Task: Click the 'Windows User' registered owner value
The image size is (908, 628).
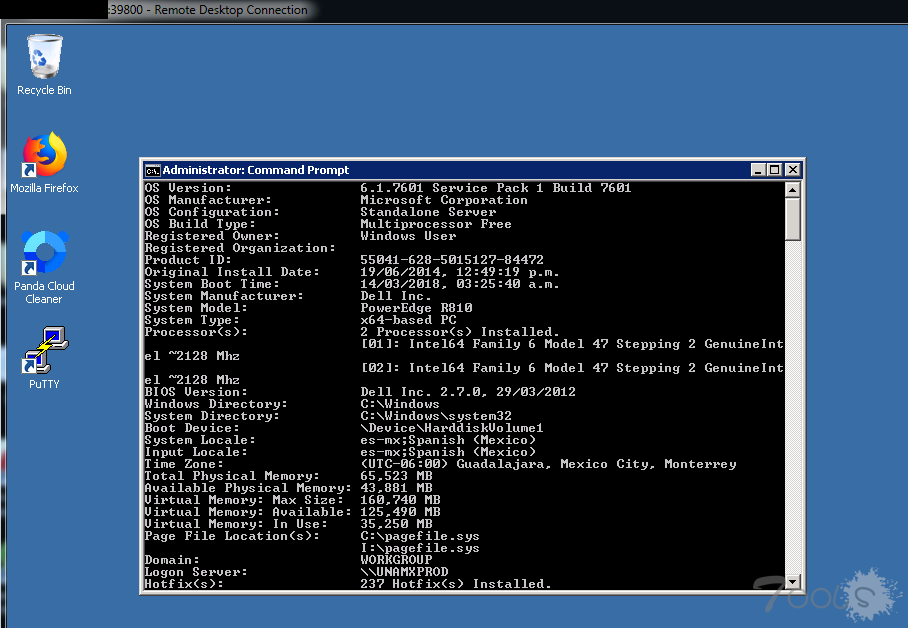Action: (x=408, y=236)
